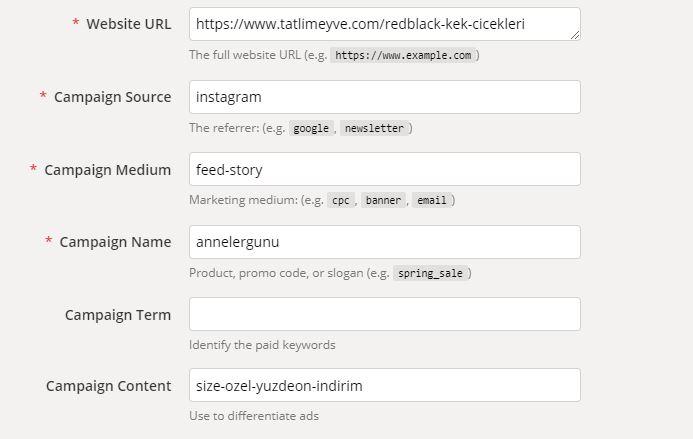Click the "Campaign Term" label
Image resolution: width=693 pixels, height=439 pixels.
coord(117,315)
